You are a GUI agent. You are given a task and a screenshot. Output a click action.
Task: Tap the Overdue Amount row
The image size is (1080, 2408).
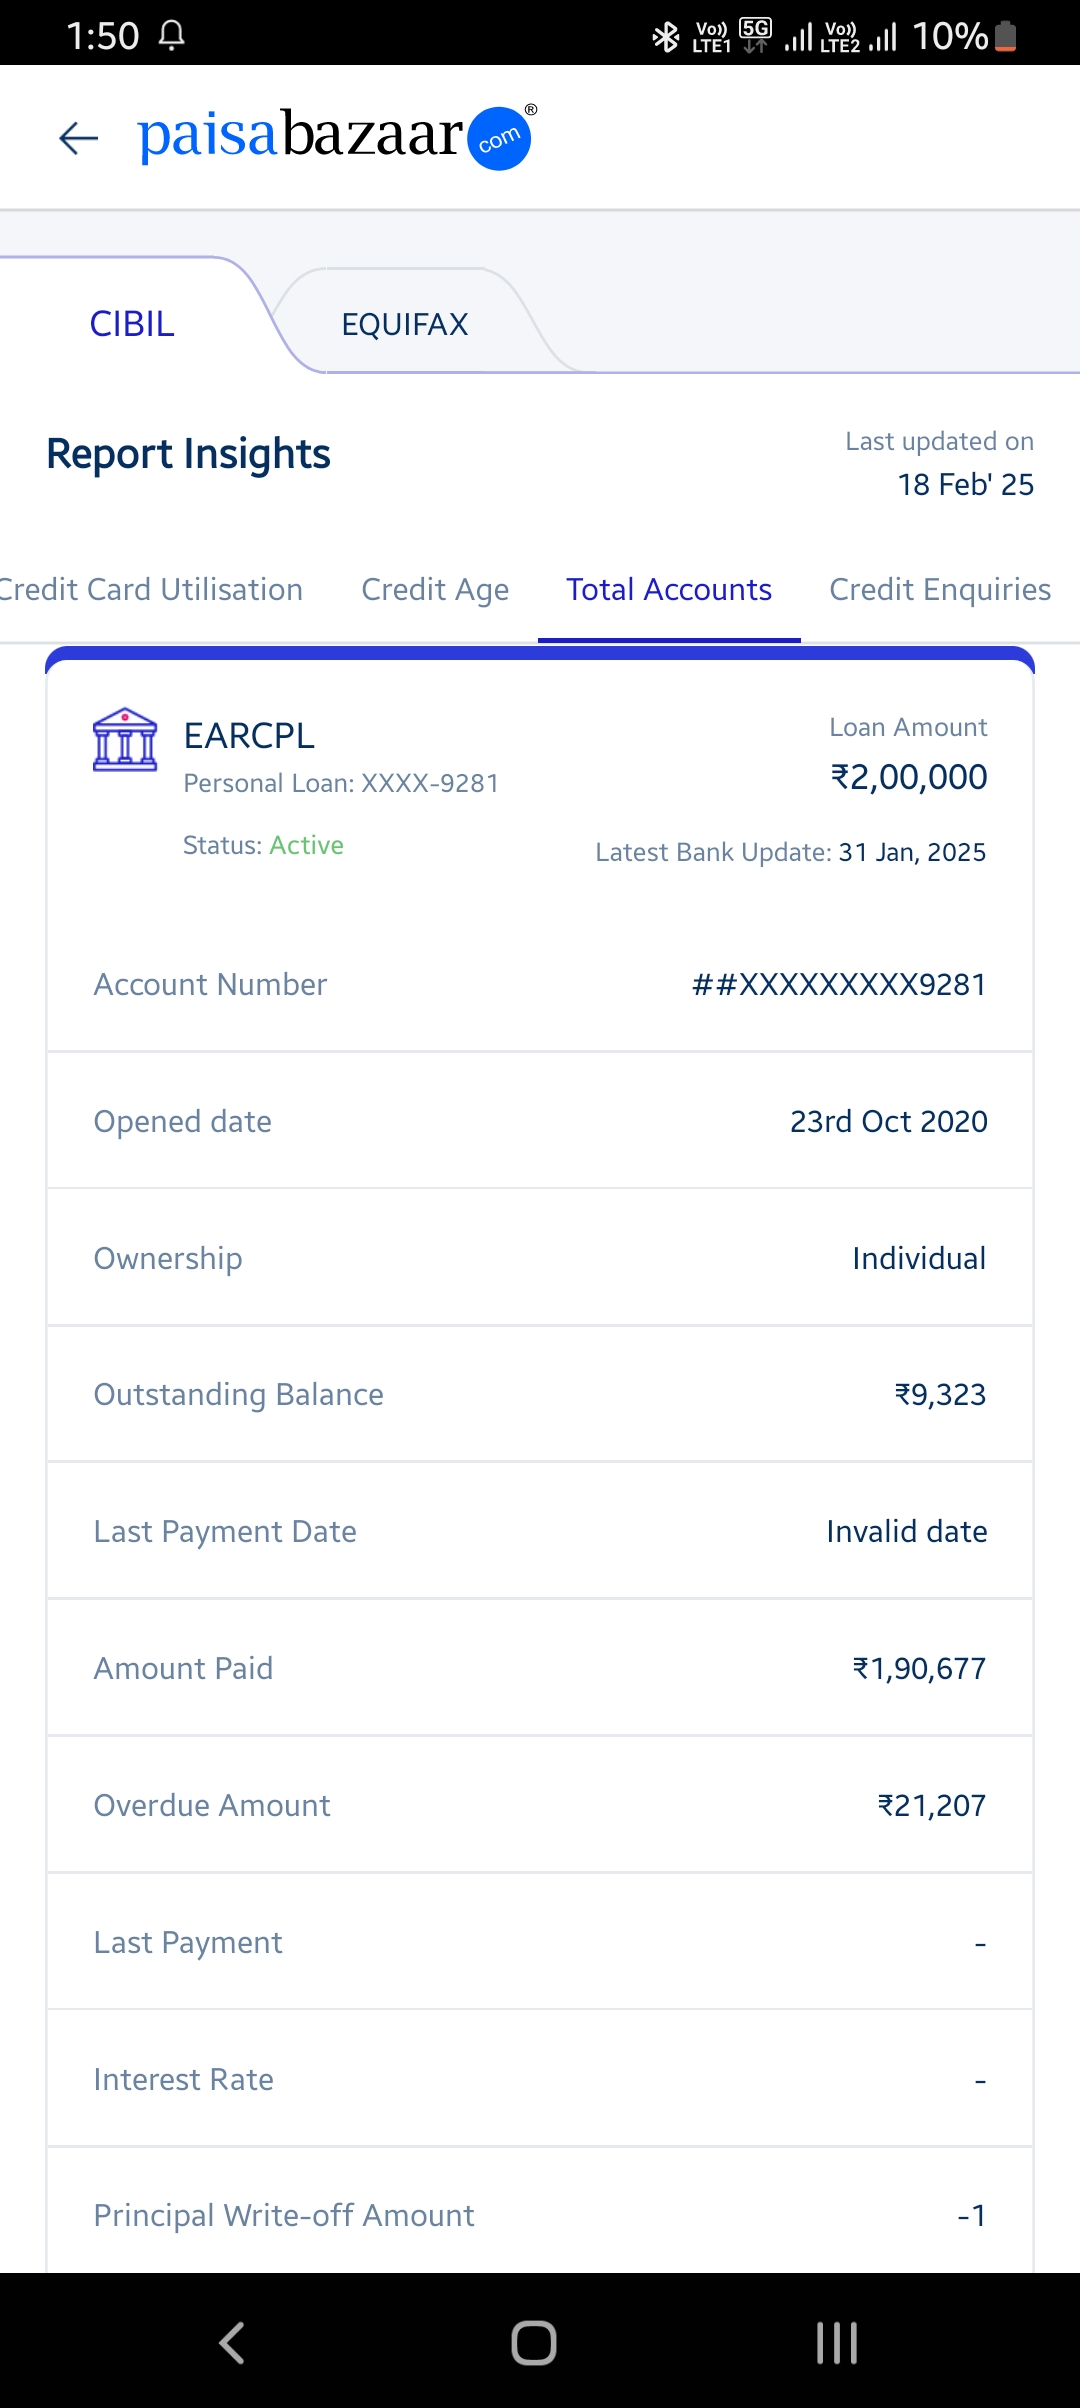tap(540, 1805)
